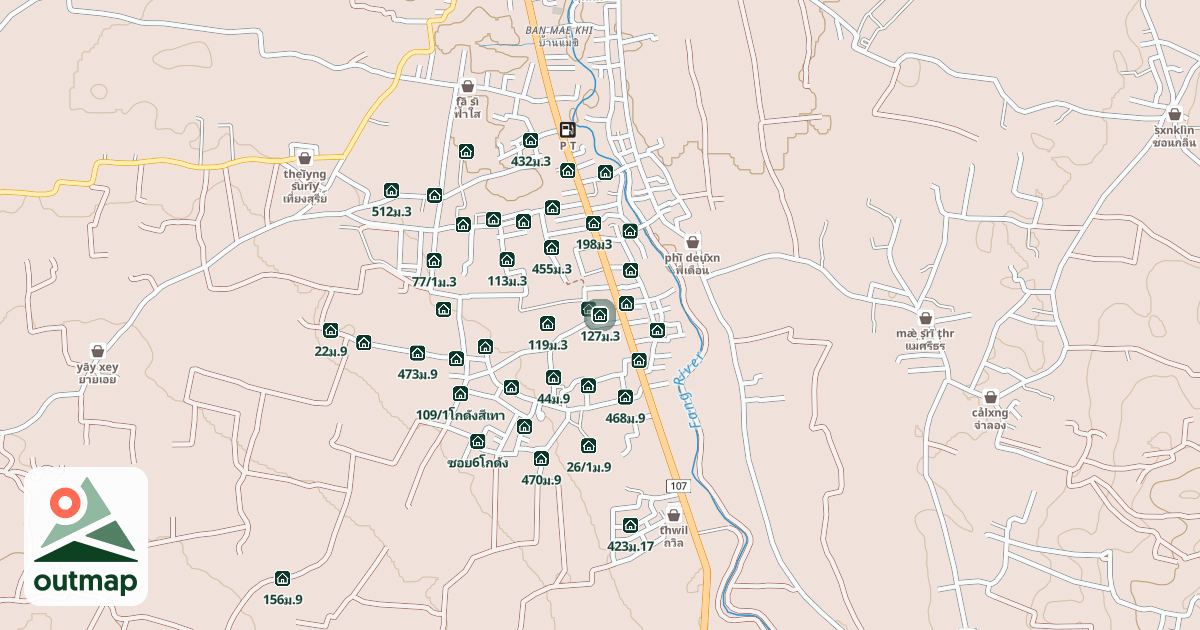1200x630 pixels.
Task: Select the house marker labeled 470ม.9
Action: [x=541, y=459]
